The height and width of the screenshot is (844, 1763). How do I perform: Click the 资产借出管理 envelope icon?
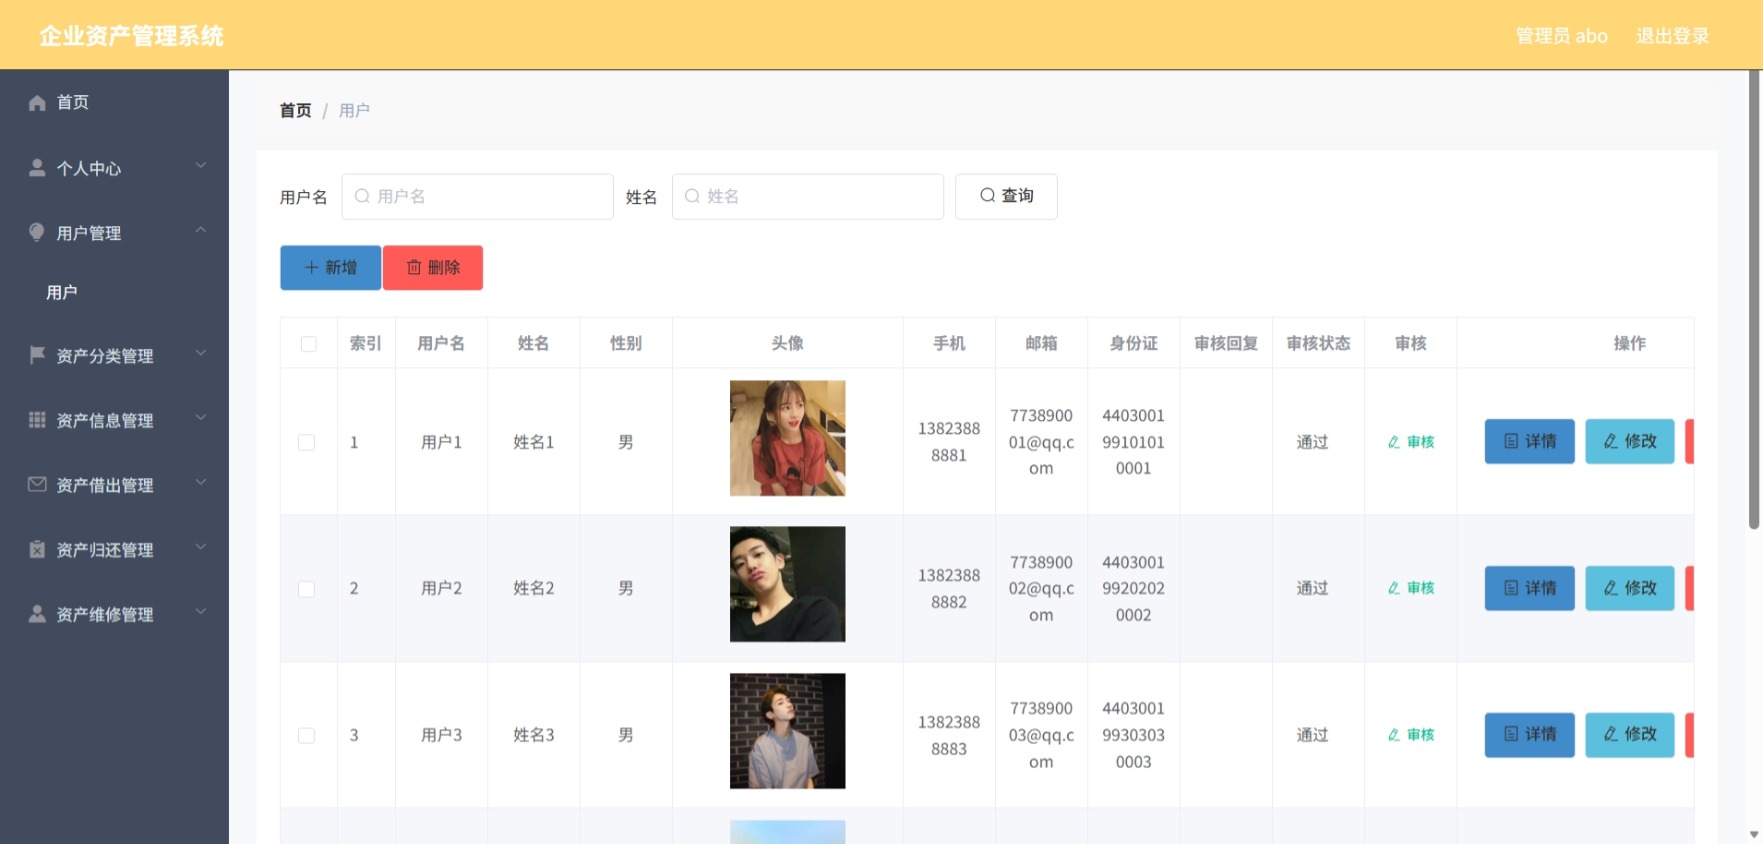click(x=37, y=484)
